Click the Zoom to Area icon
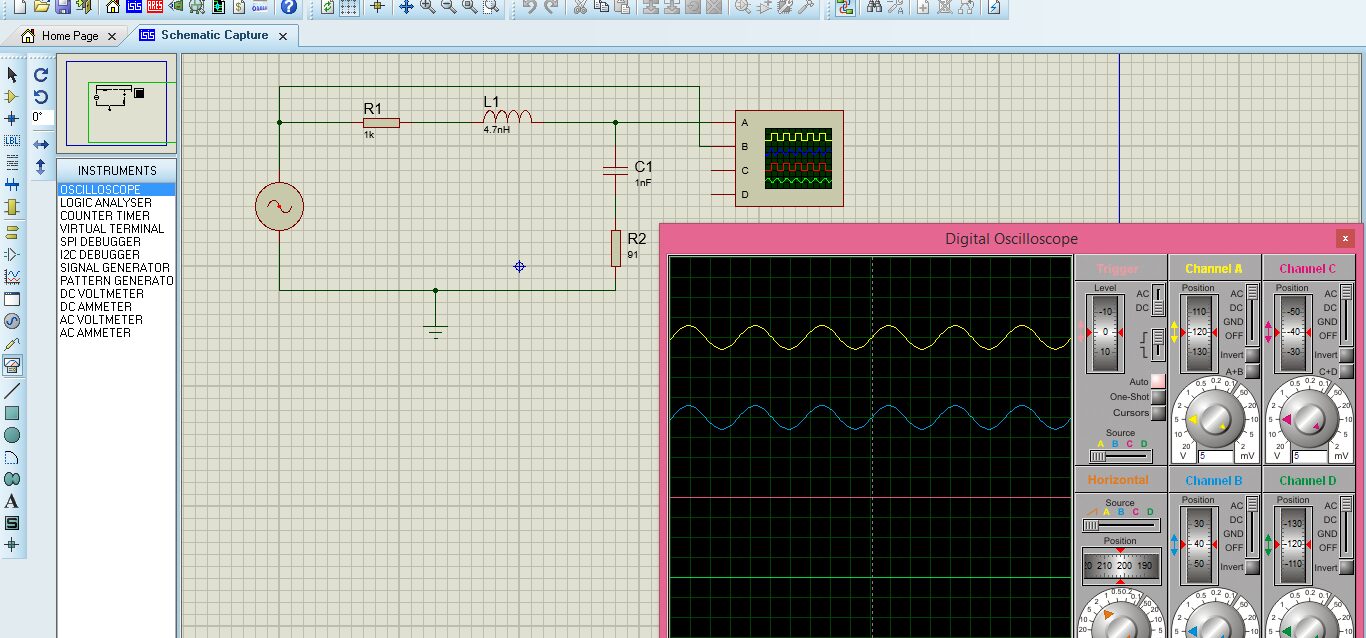1366x638 pixels. pos(491,7)
